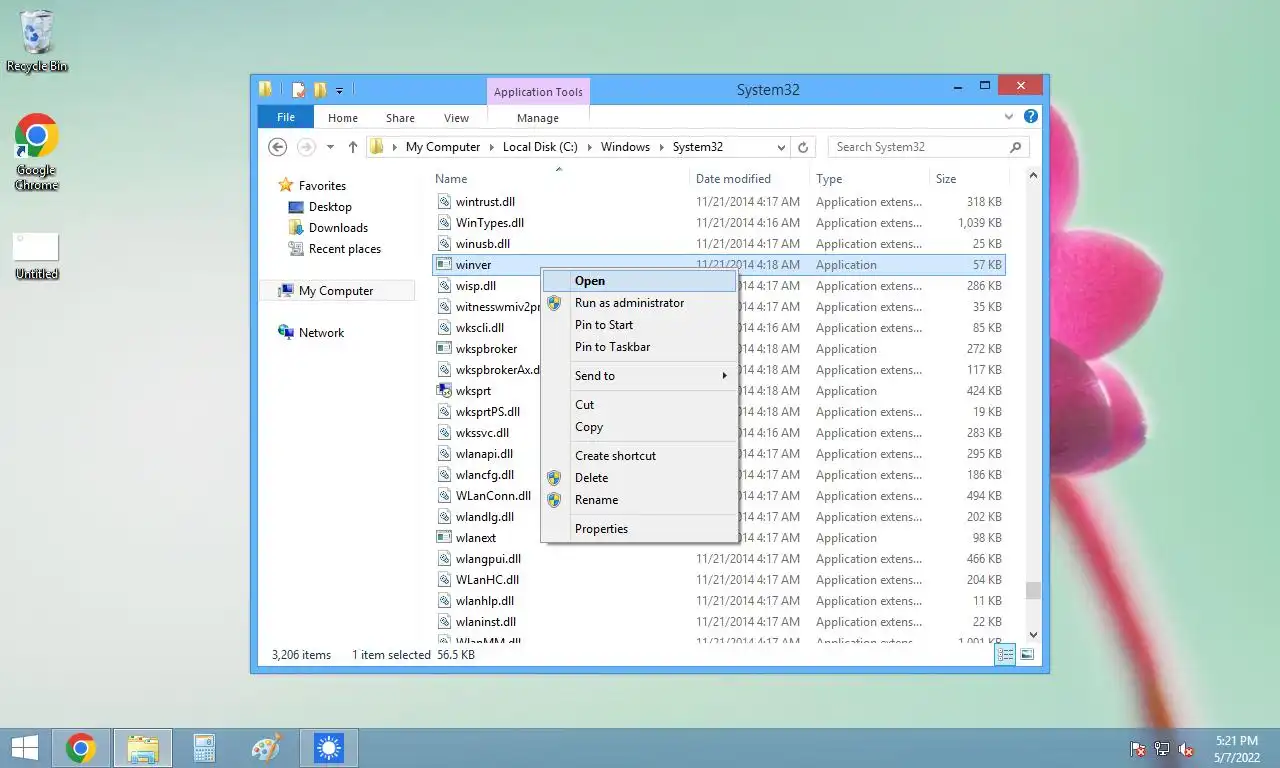Open Recent places in the navigation pane

(344, 249)
